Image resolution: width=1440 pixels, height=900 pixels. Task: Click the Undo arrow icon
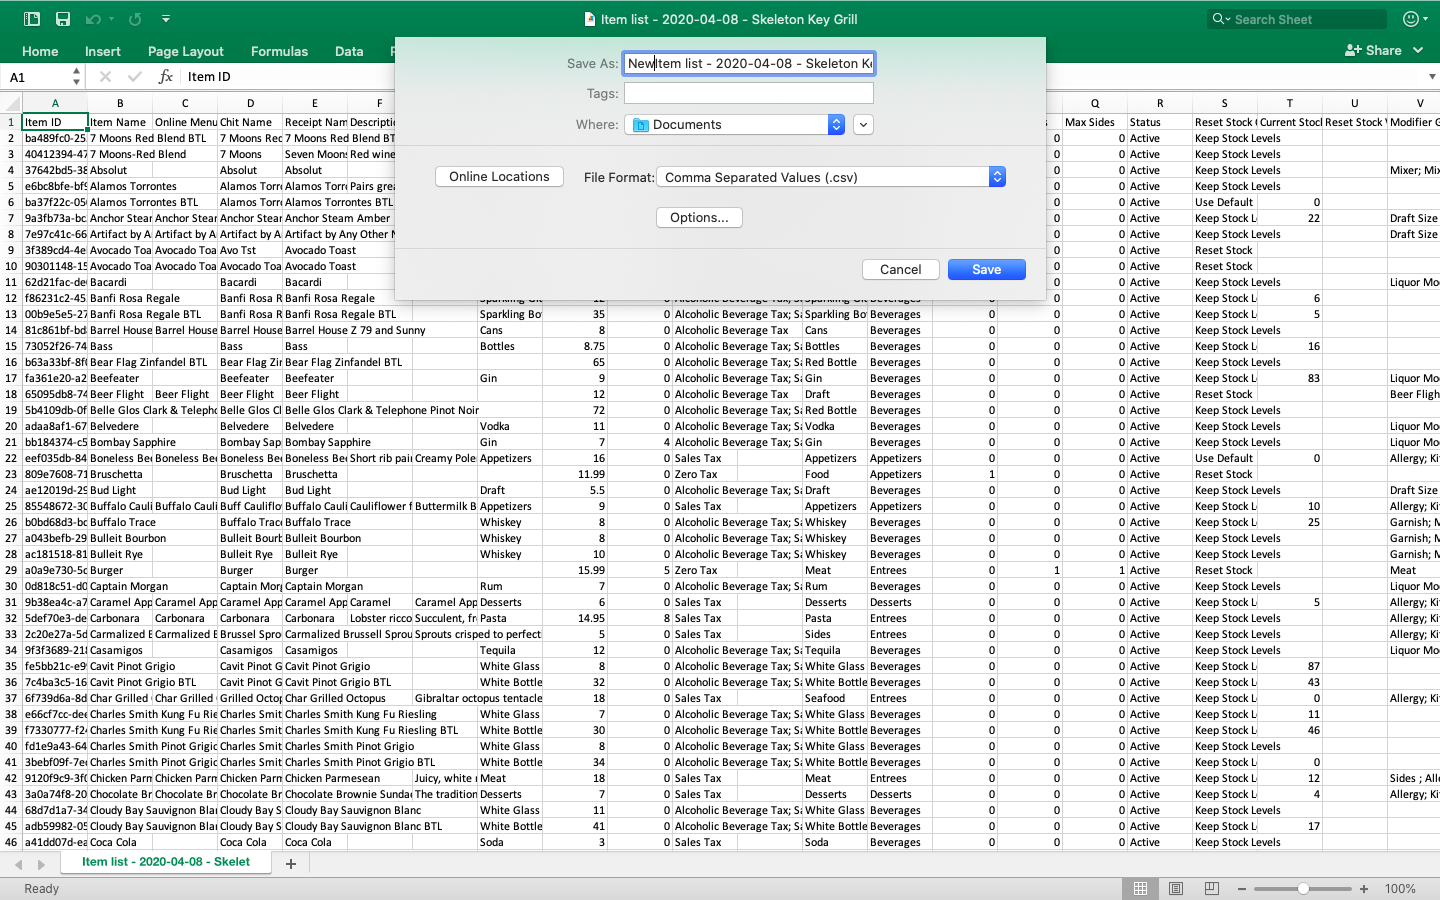coord(92,19)
